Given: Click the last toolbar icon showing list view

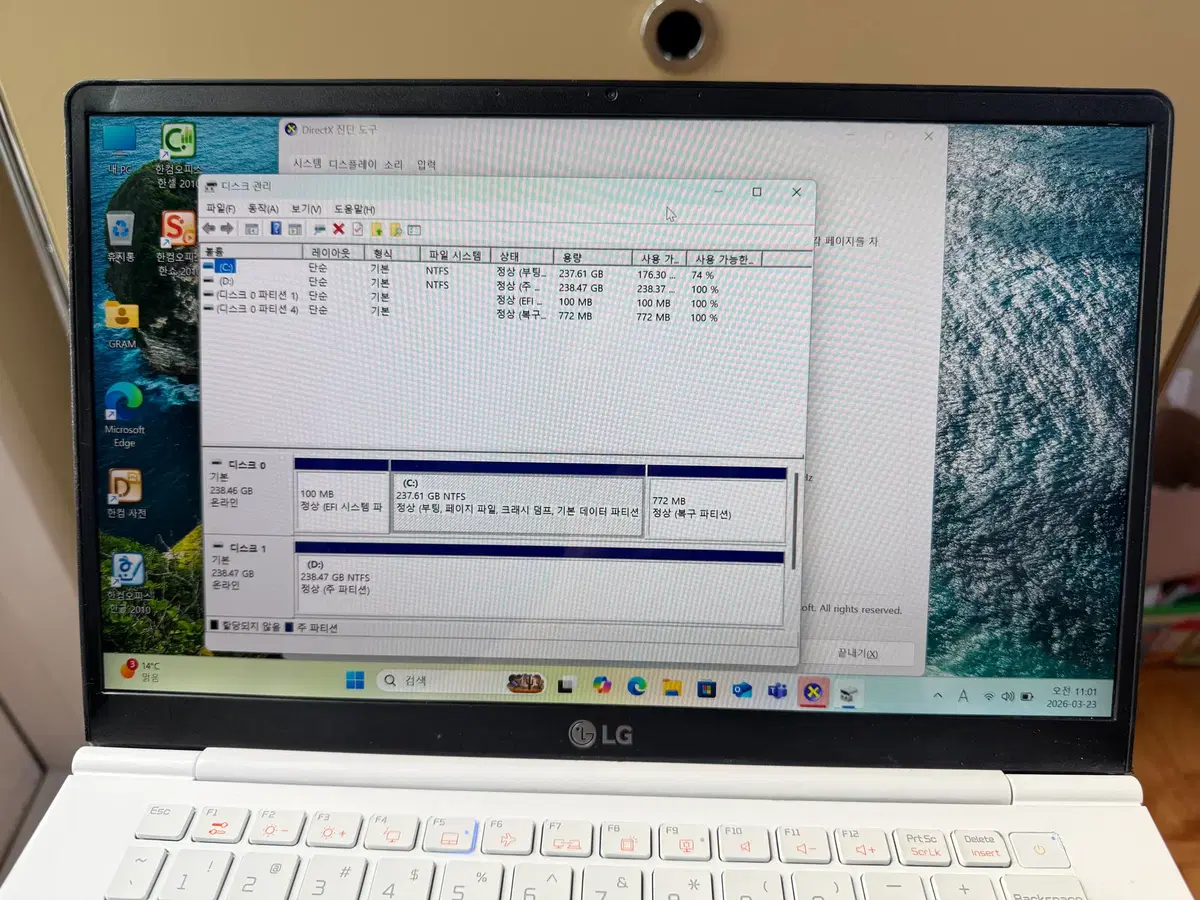Looking at the screenshot, I should [x=414, y=229].
